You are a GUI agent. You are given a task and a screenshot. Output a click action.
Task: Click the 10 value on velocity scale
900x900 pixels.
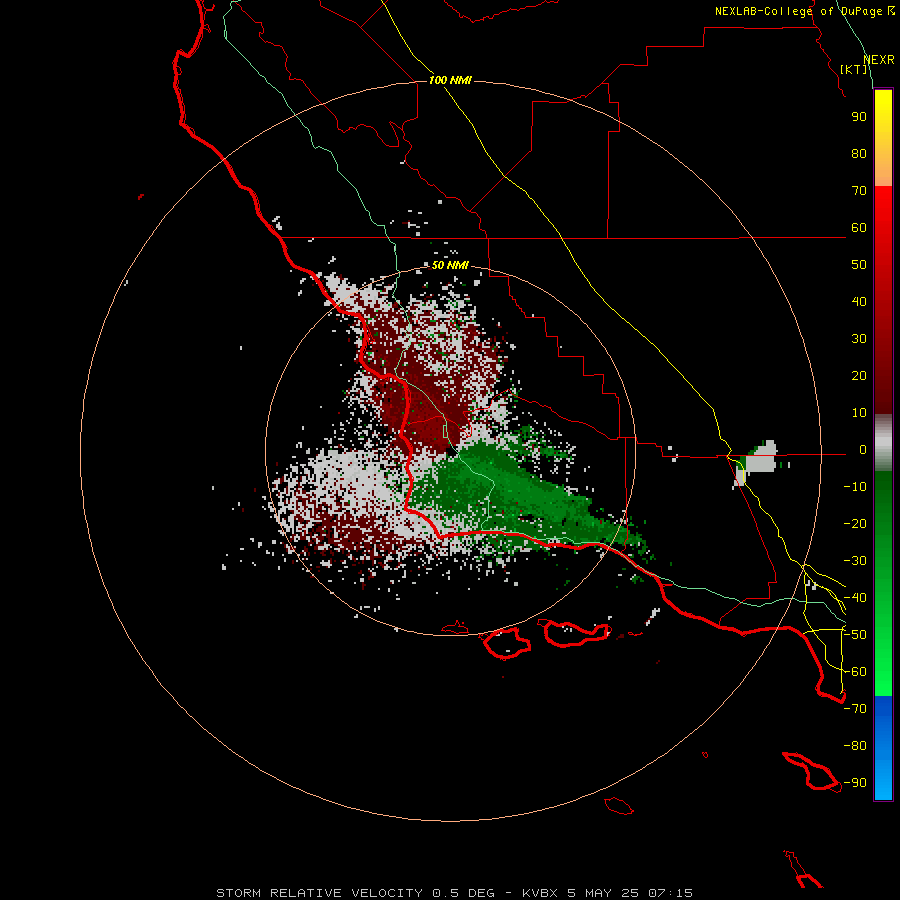(859, 413)
